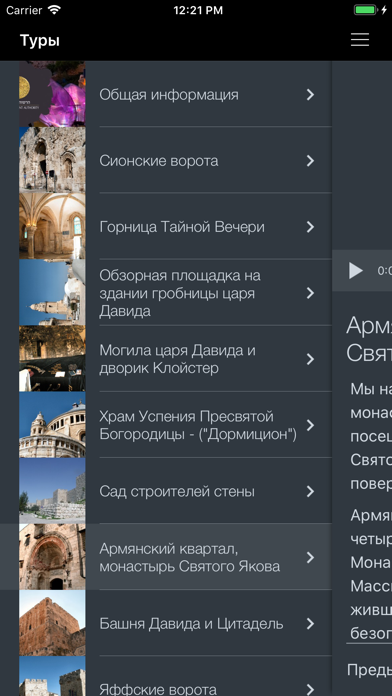Screen dimensions: 392x696
Task: Expand chevron for Сионские ворота
Action: (310, 160)
